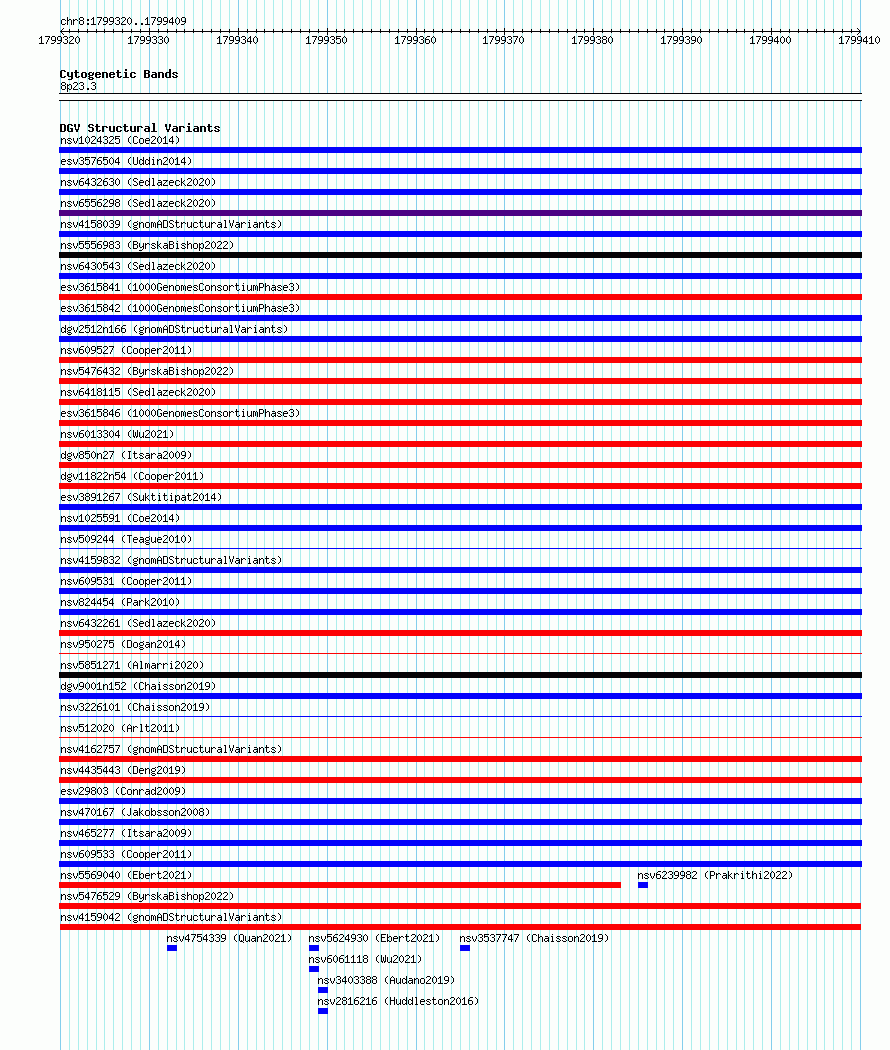Click the black bar under nsv5851271
Viewport: 890px width, 1050px height.
tap(461, 675)
